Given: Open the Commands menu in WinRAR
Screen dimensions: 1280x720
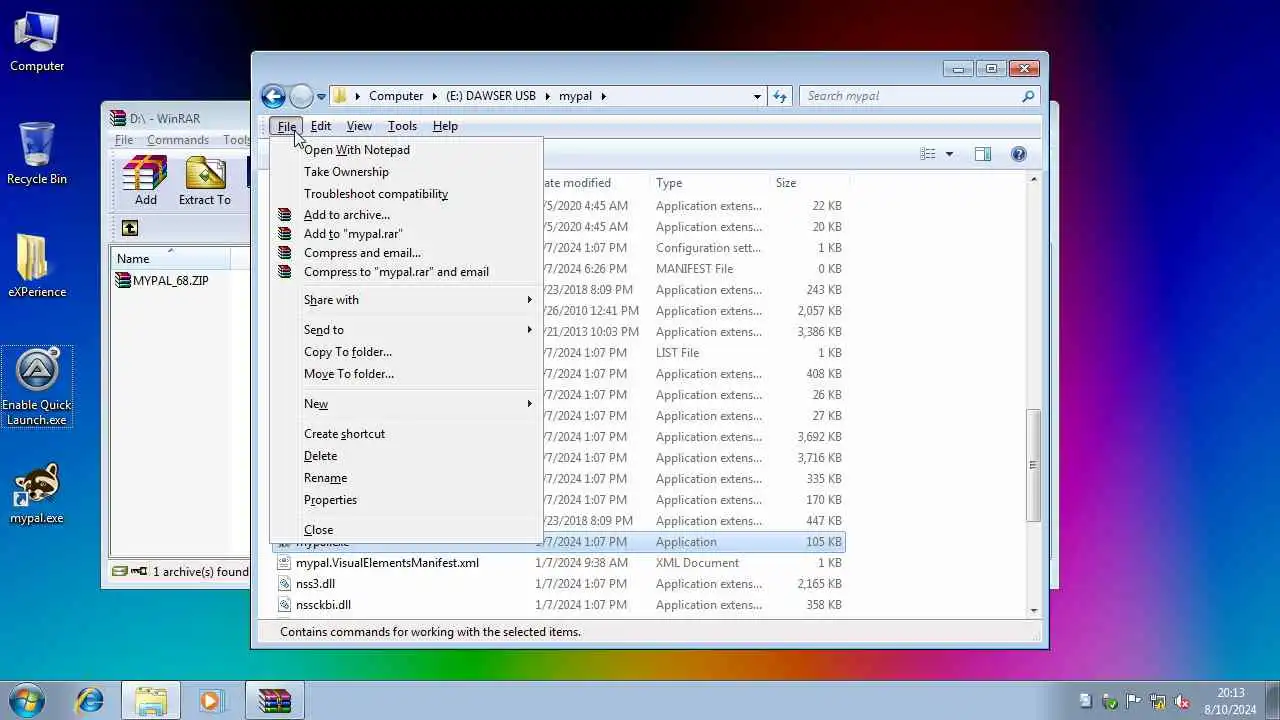Looking at the screenshot, I should [x=178, y=140].
